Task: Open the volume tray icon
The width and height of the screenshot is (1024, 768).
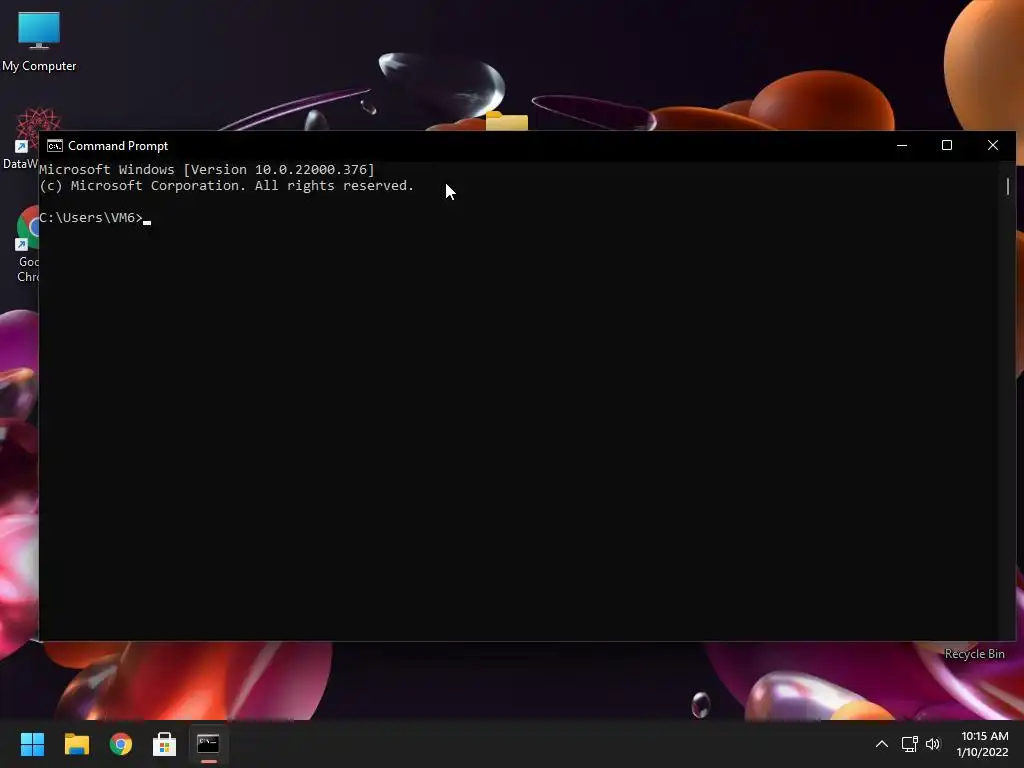Action: pos(933,744)
